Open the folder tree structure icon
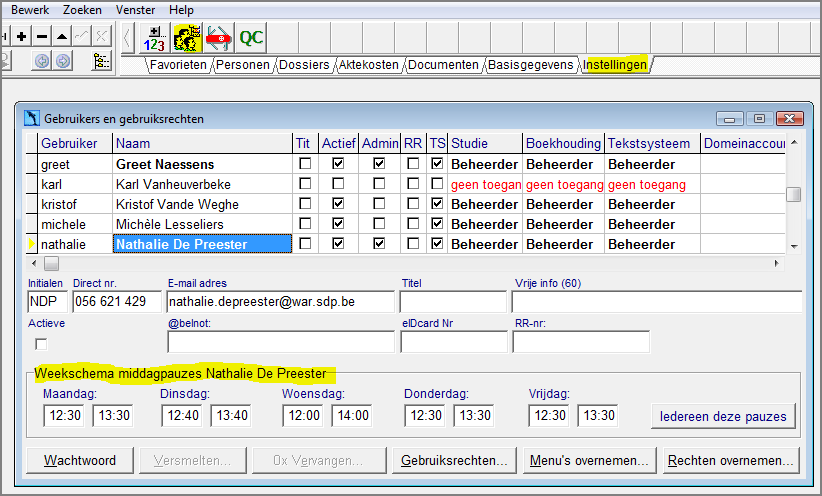The height and width of the screenshot is (496, 822). coord(101,61)
